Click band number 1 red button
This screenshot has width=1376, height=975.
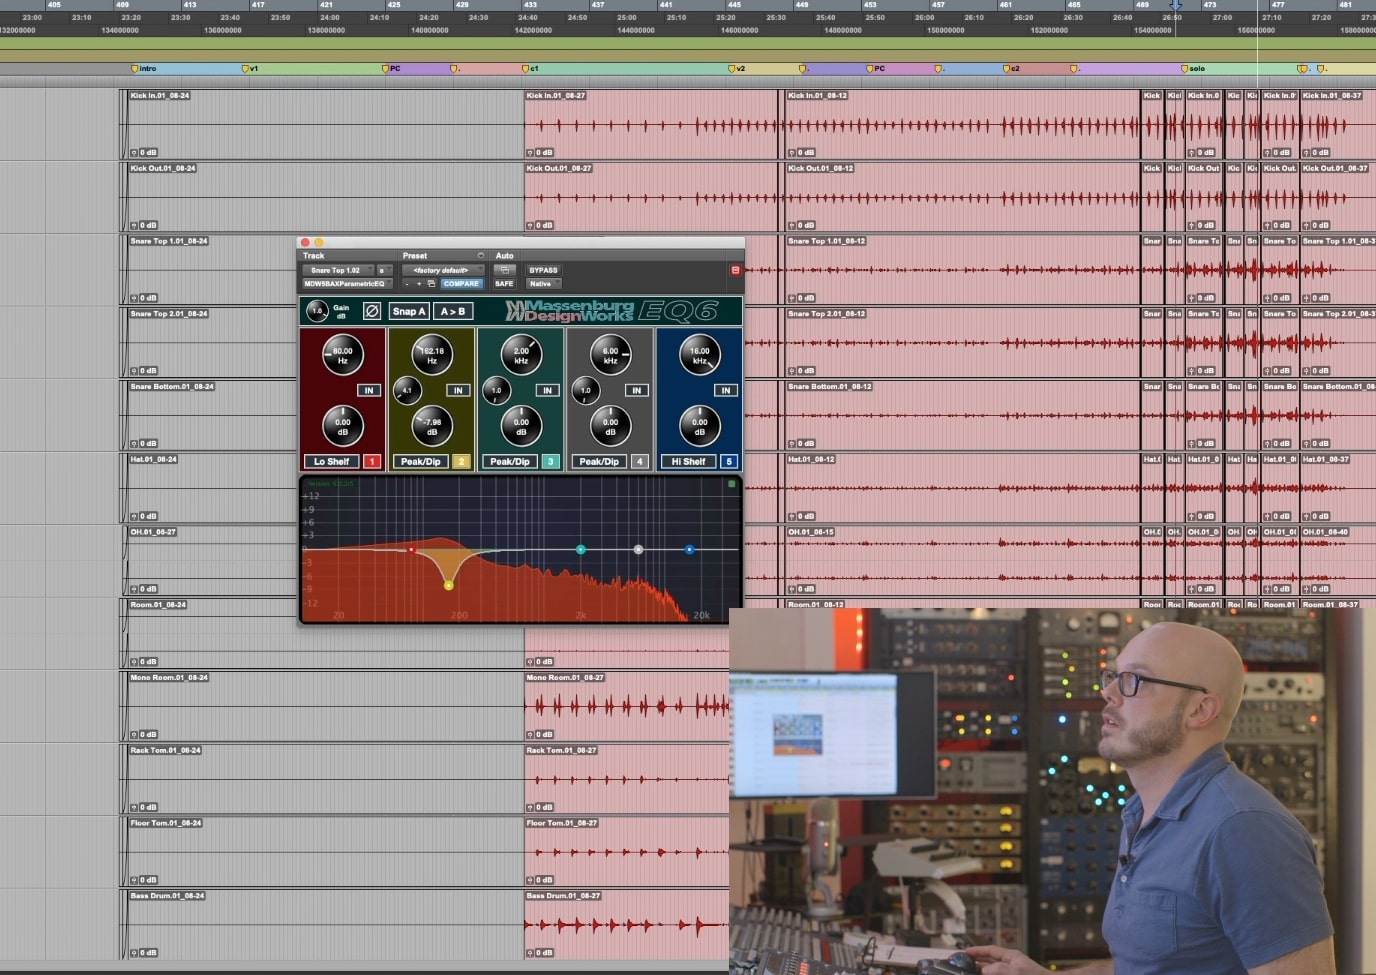(372, 461)
